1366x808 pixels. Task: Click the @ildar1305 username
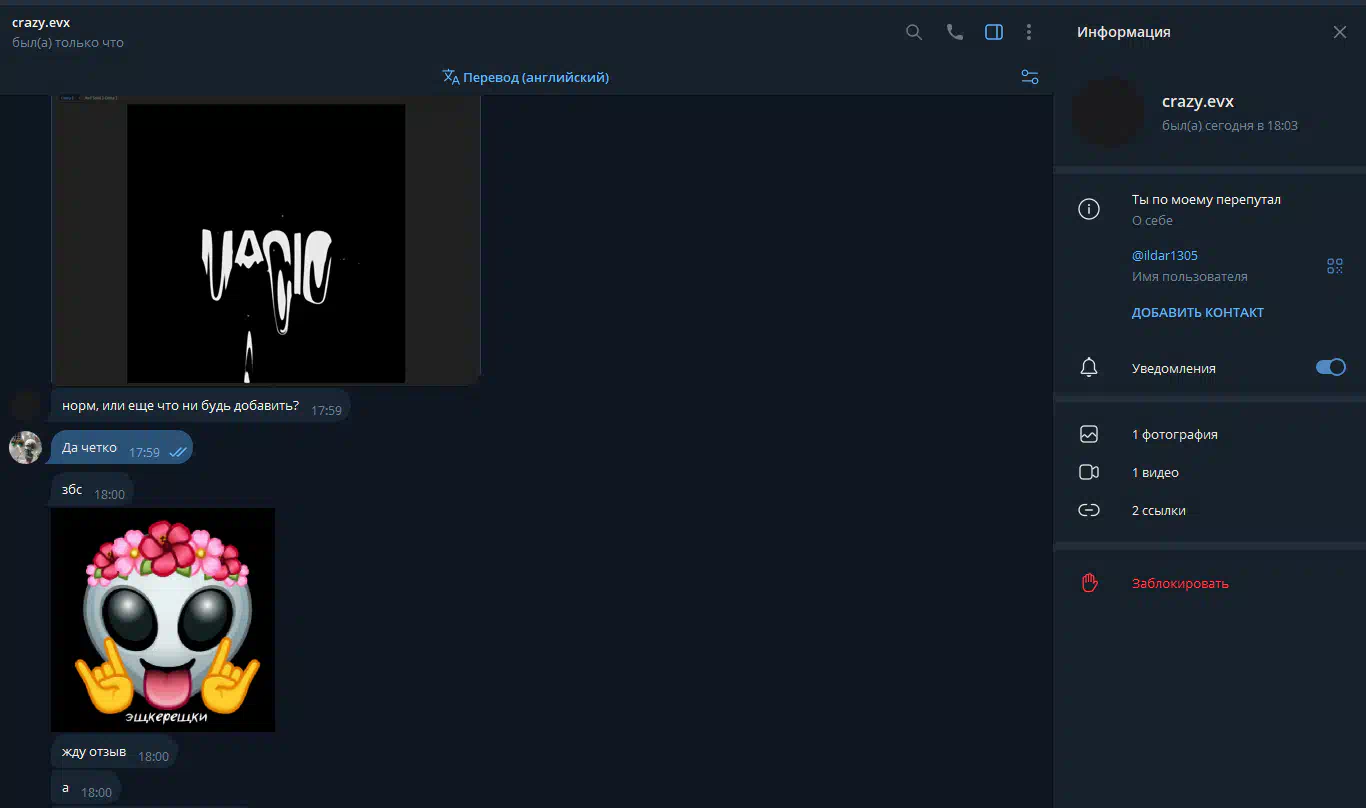pyautogui.click(x=1164, y=256)
